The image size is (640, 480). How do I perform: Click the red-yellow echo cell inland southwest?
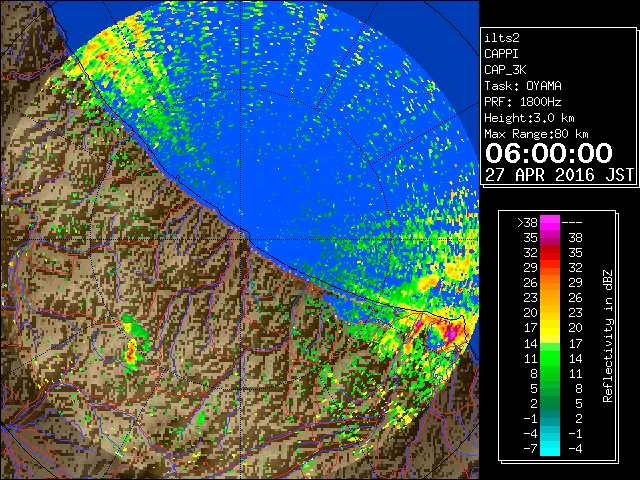[131, 353]
